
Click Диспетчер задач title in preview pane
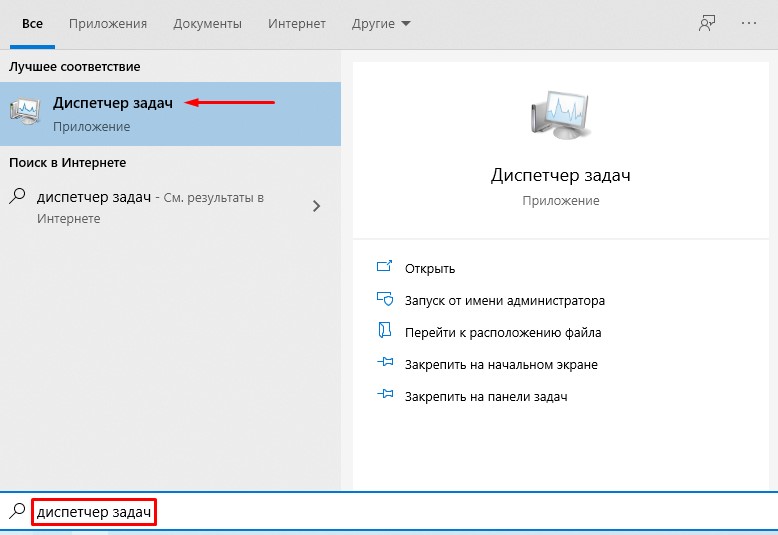point(561,175)
